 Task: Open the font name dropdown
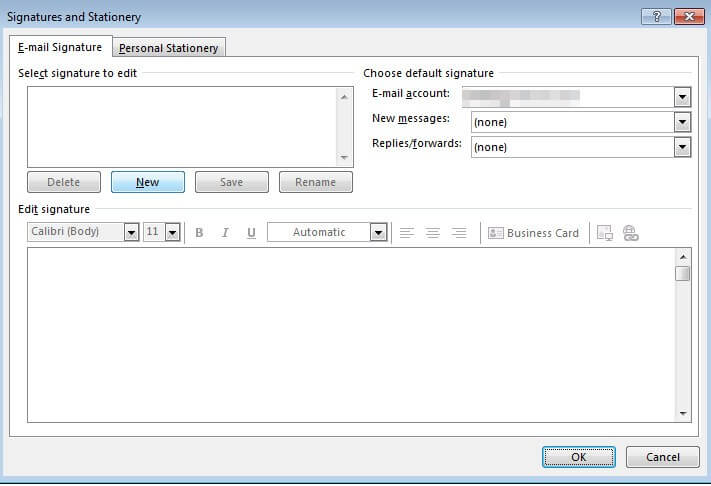point(131,233)
